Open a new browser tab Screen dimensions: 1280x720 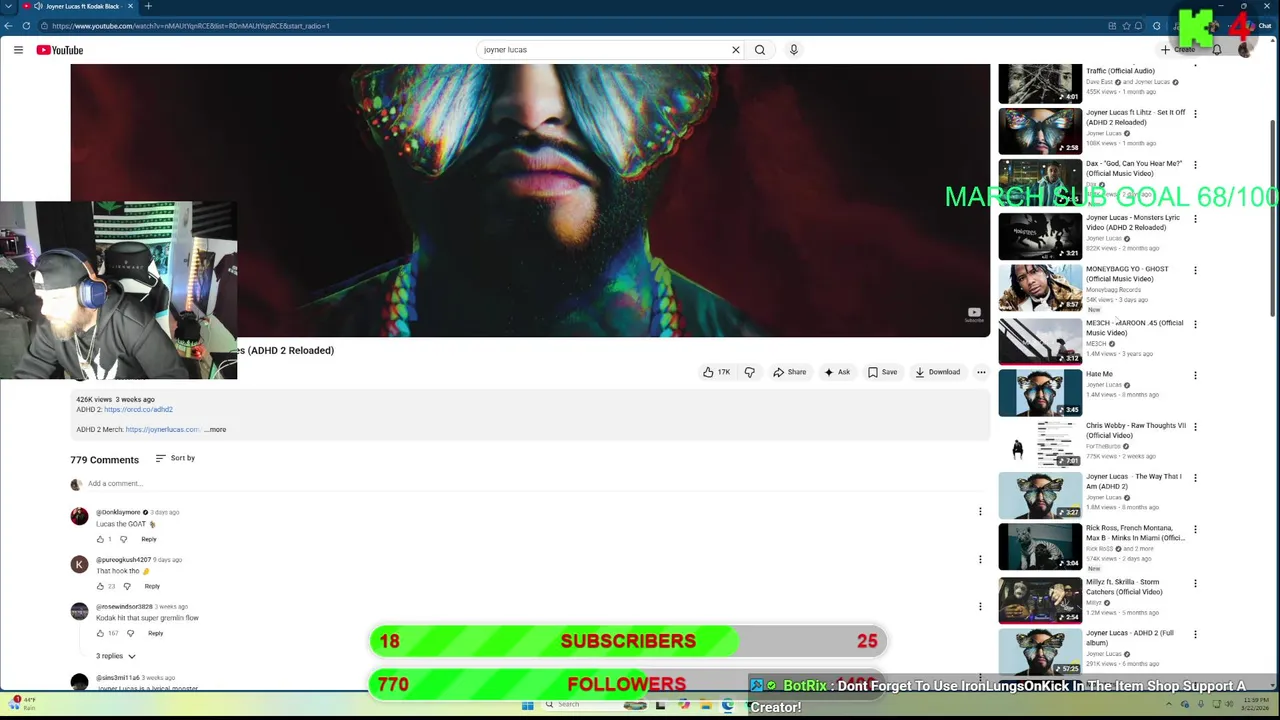tap(148, 6)
